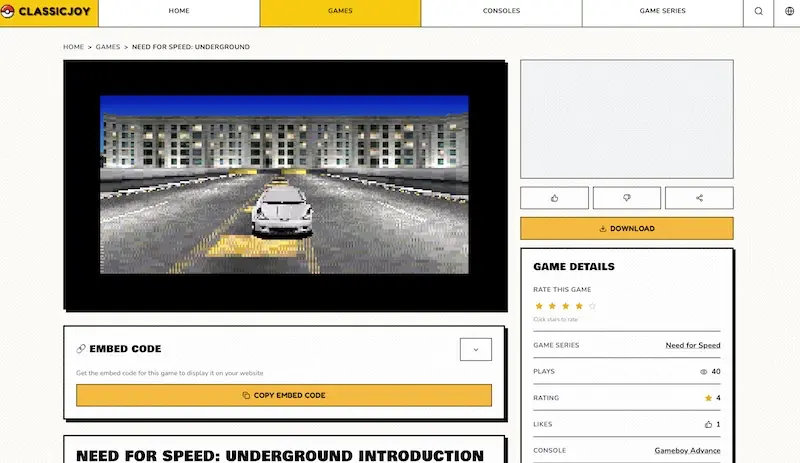Screen dimensions: 800x463
Task: Open the Gameboy Advance console link
Action: click(x=687, y=450)
